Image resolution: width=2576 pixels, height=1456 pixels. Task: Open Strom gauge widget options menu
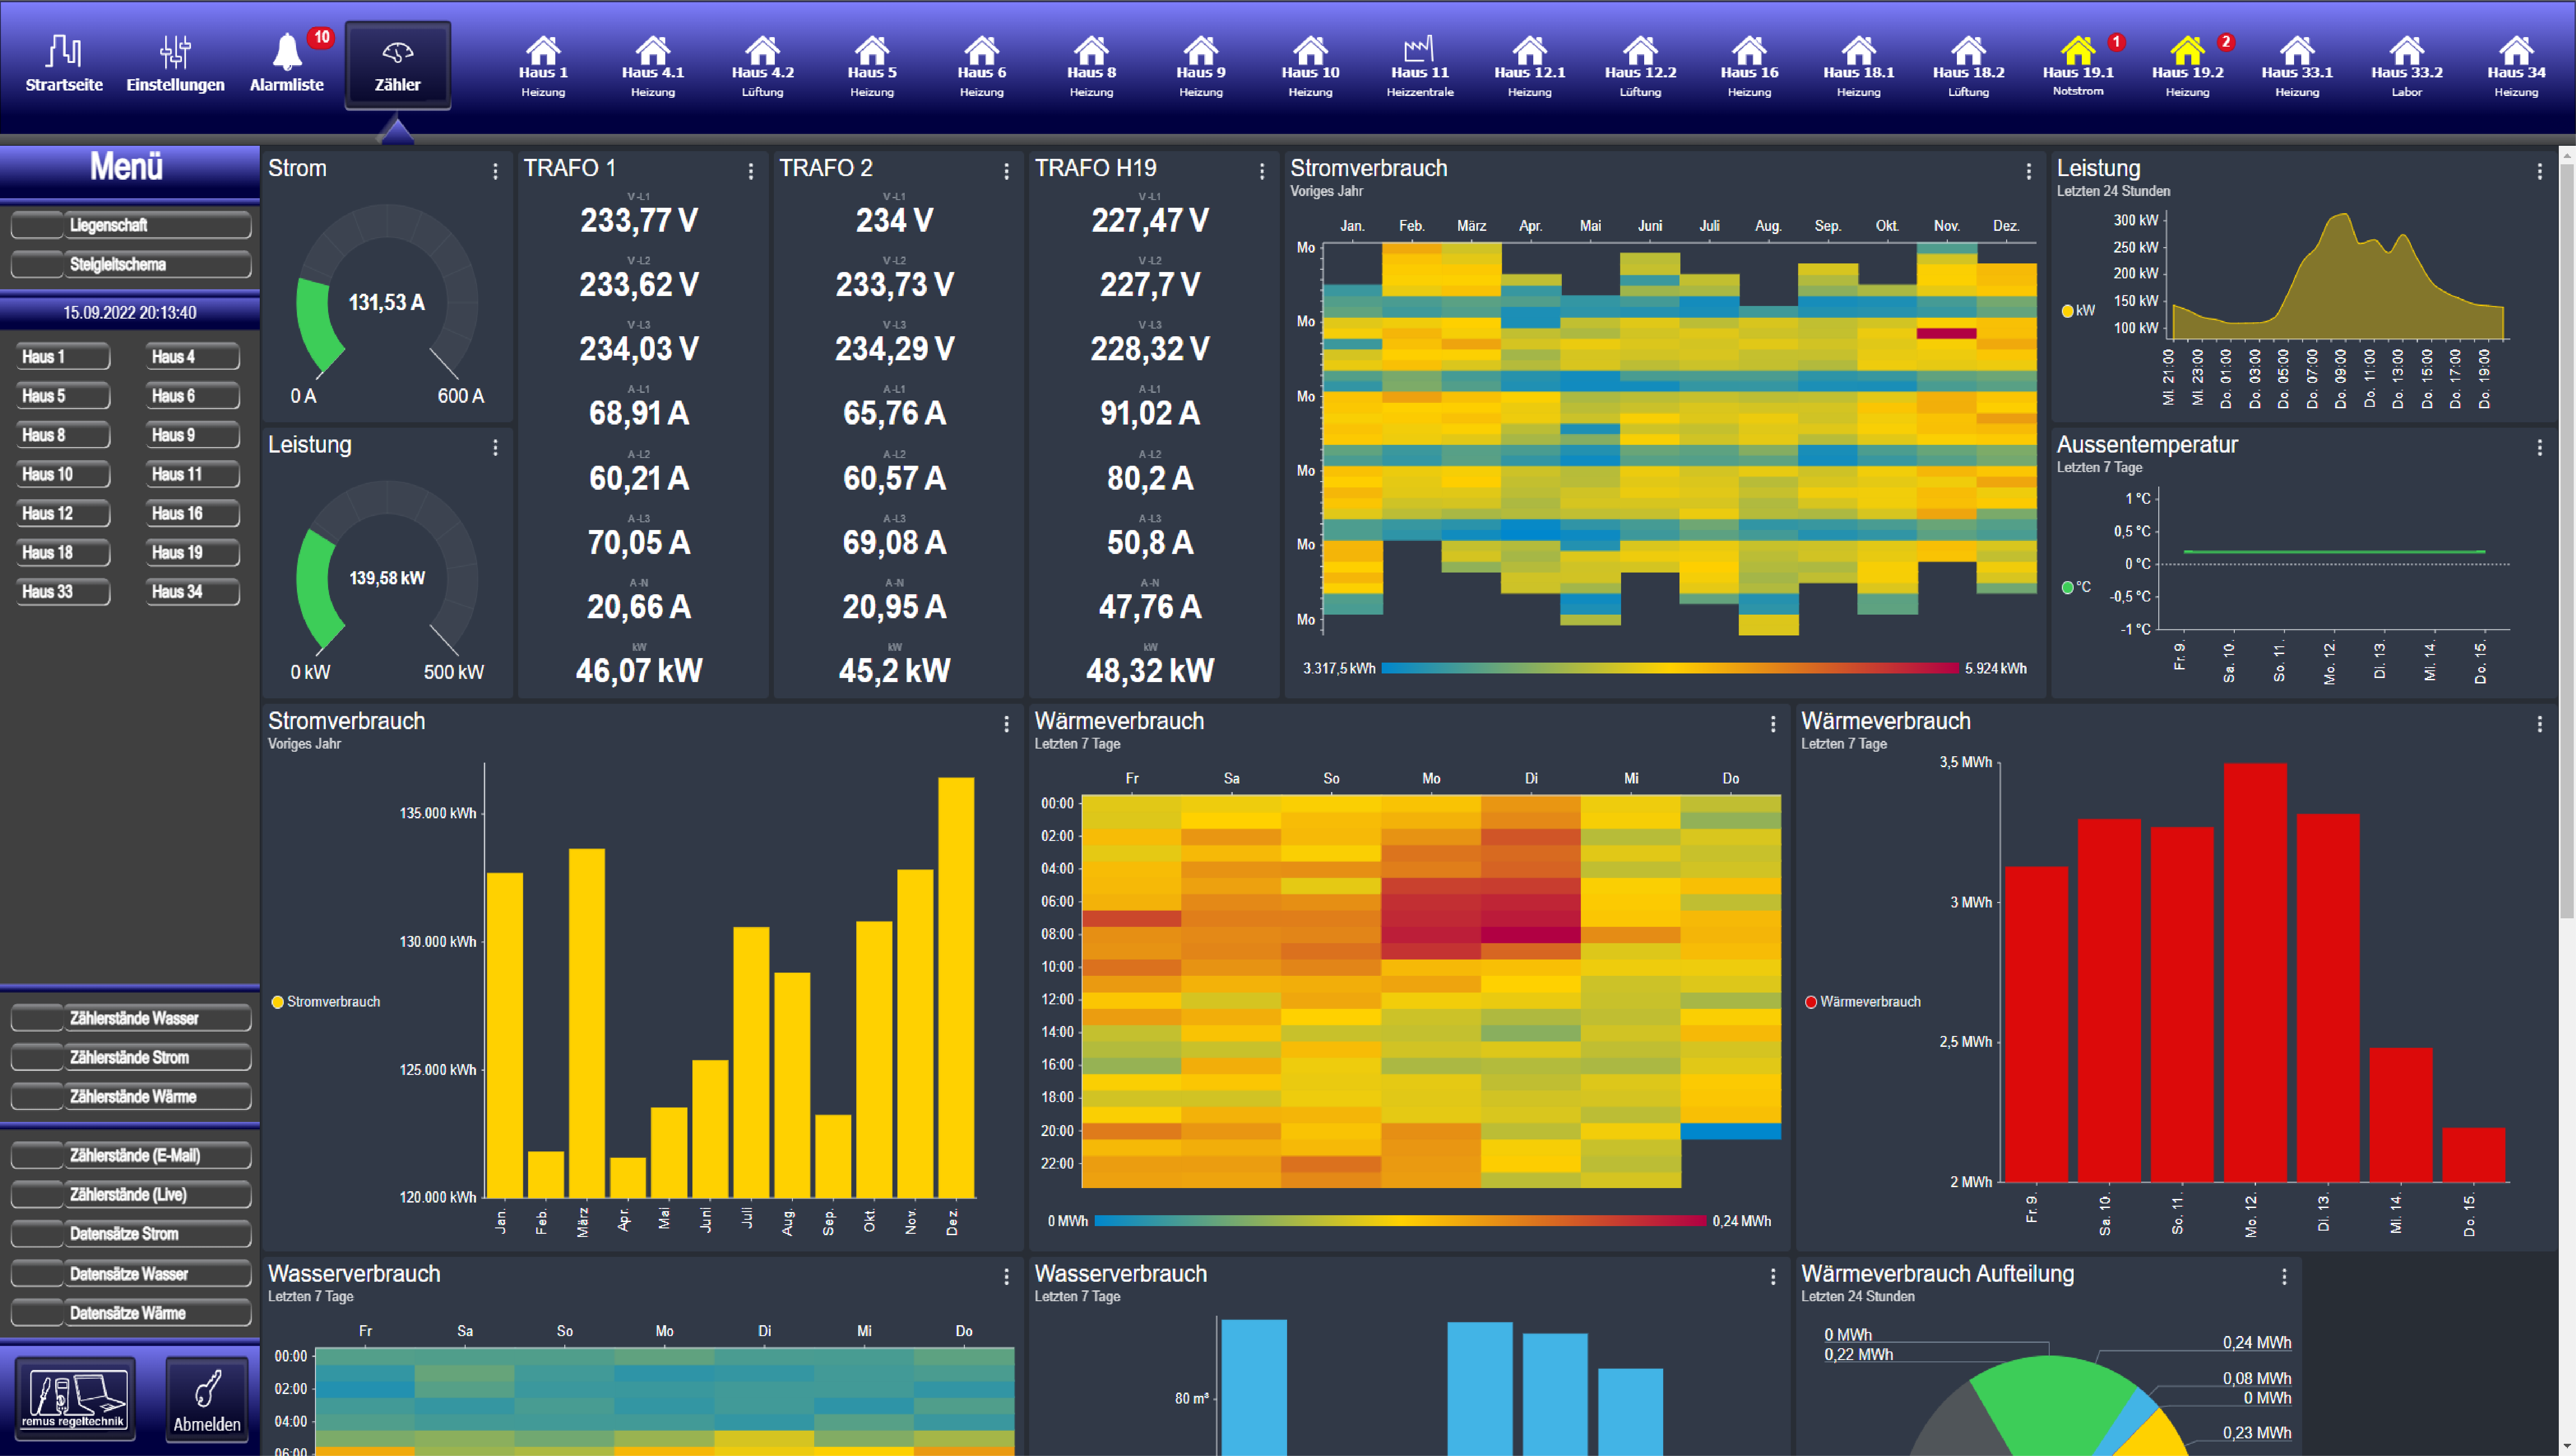(x=495, y=172)
